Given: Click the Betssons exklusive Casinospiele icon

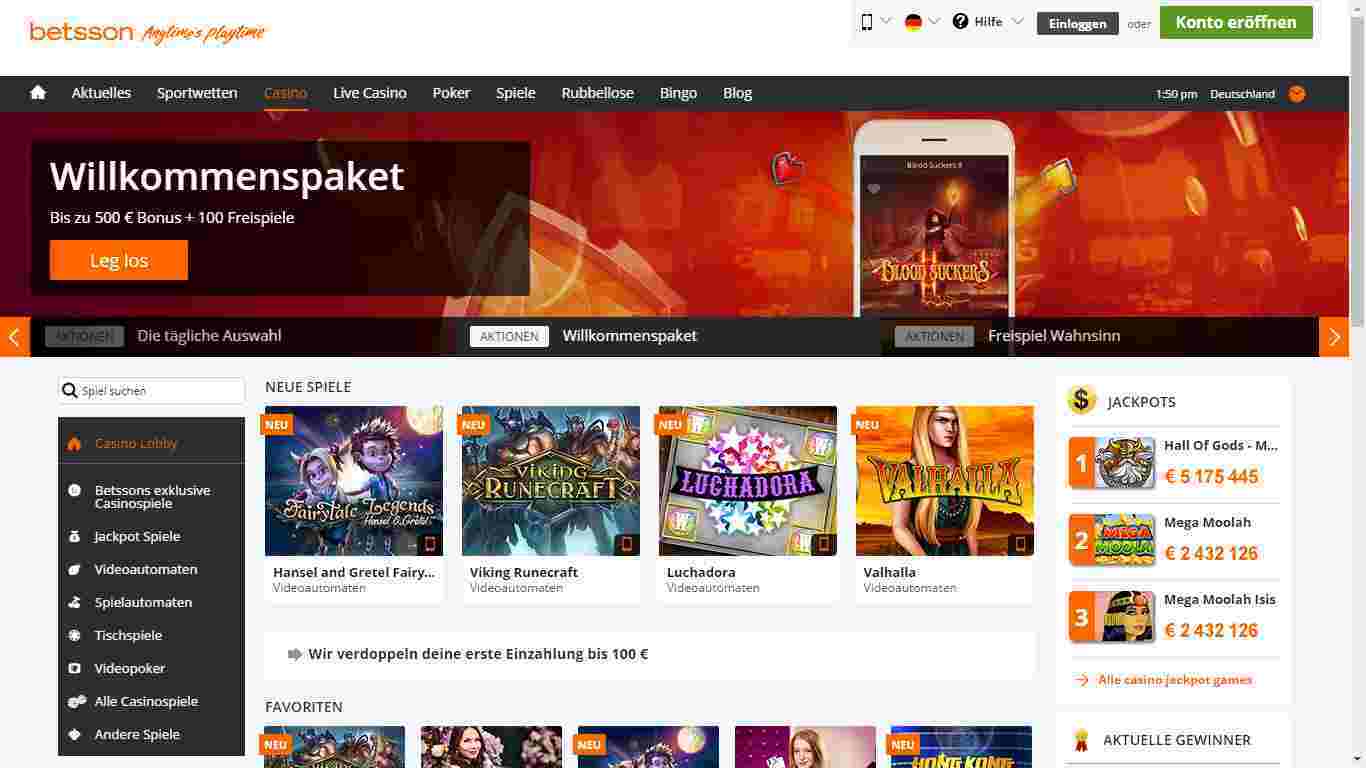Looking at the screenshot, I should (x=74, y=491).
